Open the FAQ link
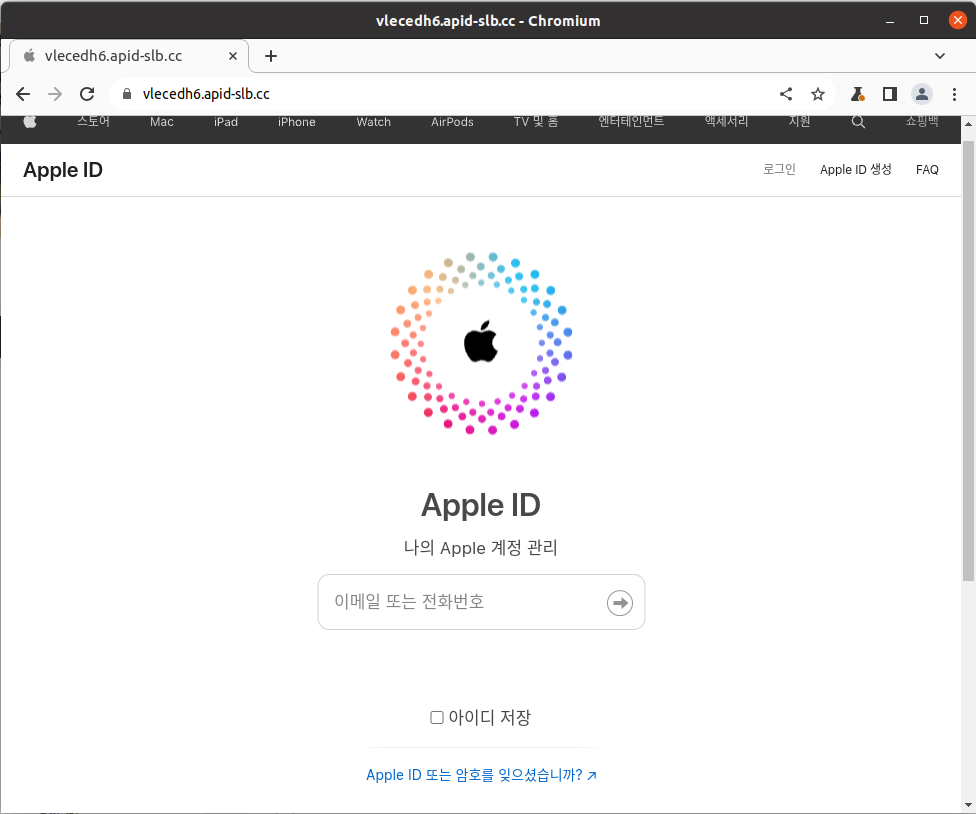The height and width of the screenshot is (814, 976). [x=927, y=169]
